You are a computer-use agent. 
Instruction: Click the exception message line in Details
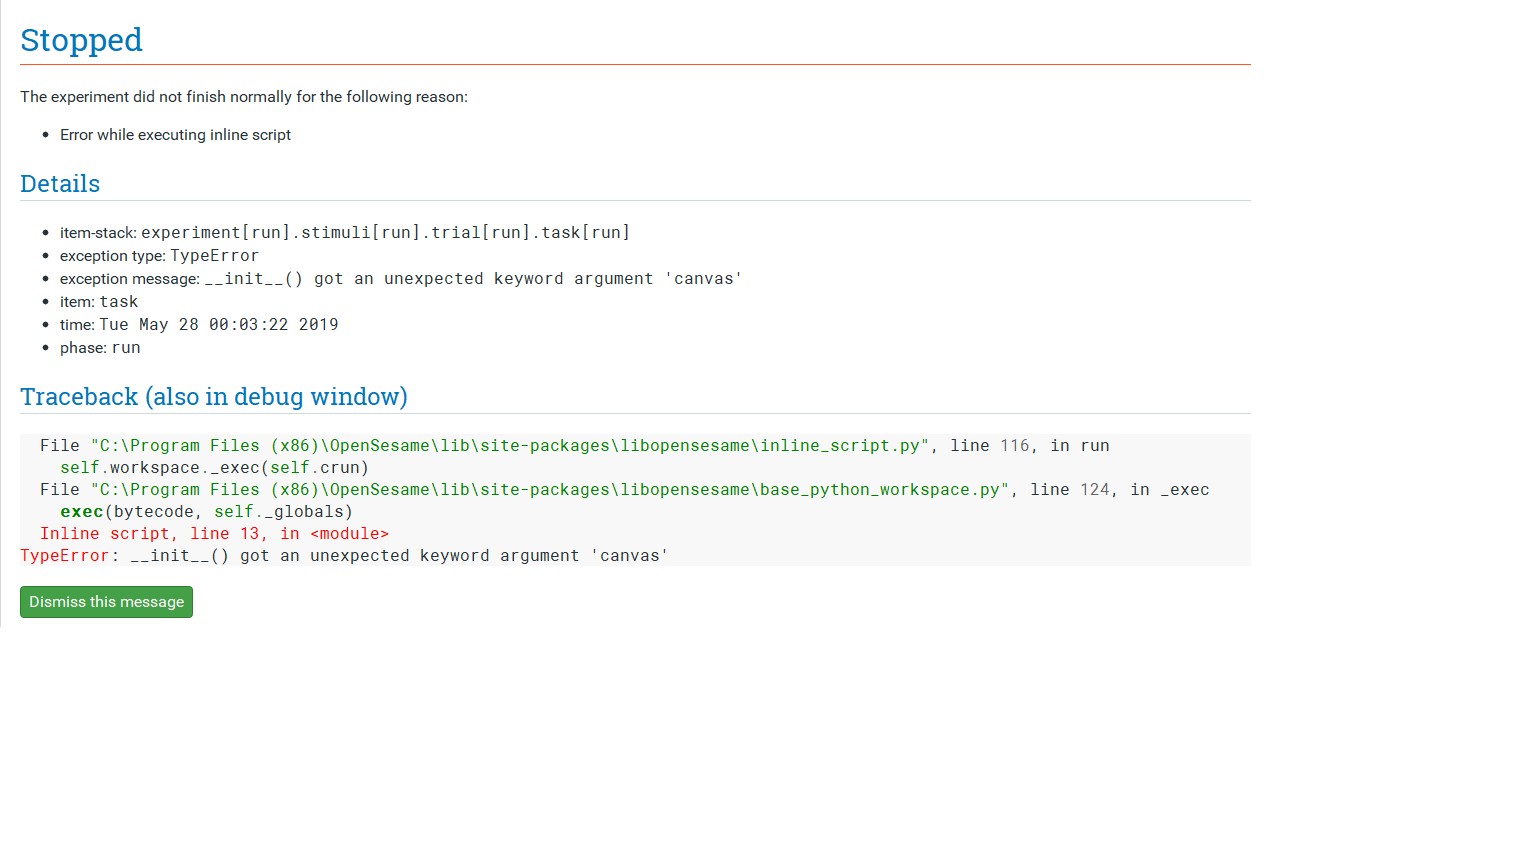[401, 279]
